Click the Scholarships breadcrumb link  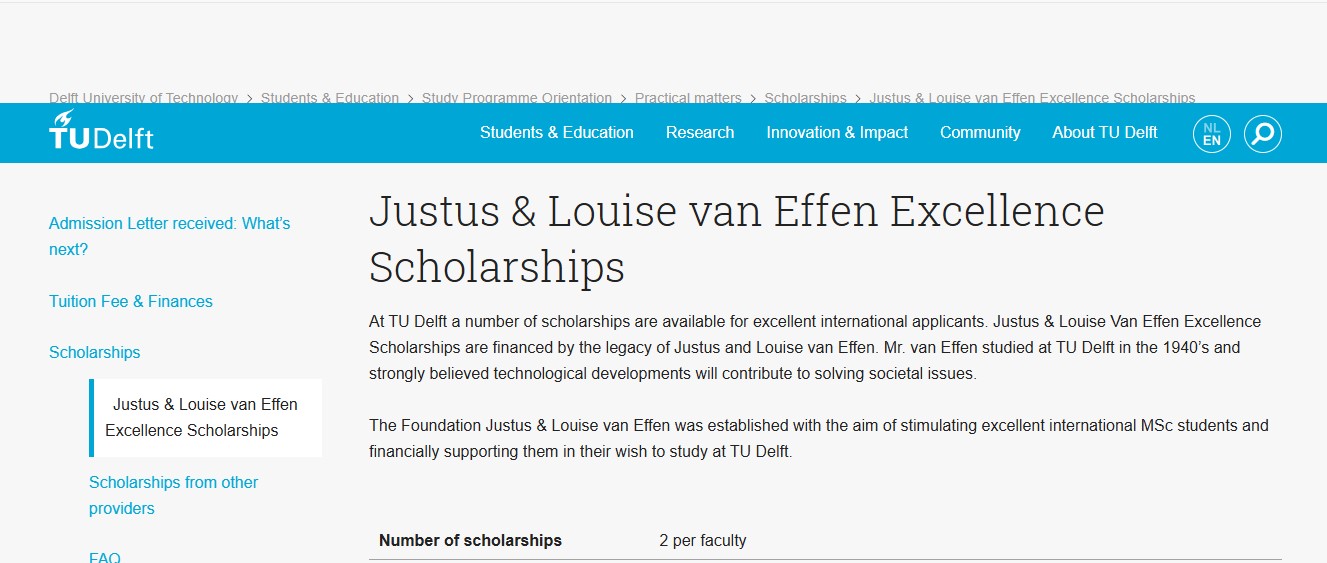click(805, 98)
